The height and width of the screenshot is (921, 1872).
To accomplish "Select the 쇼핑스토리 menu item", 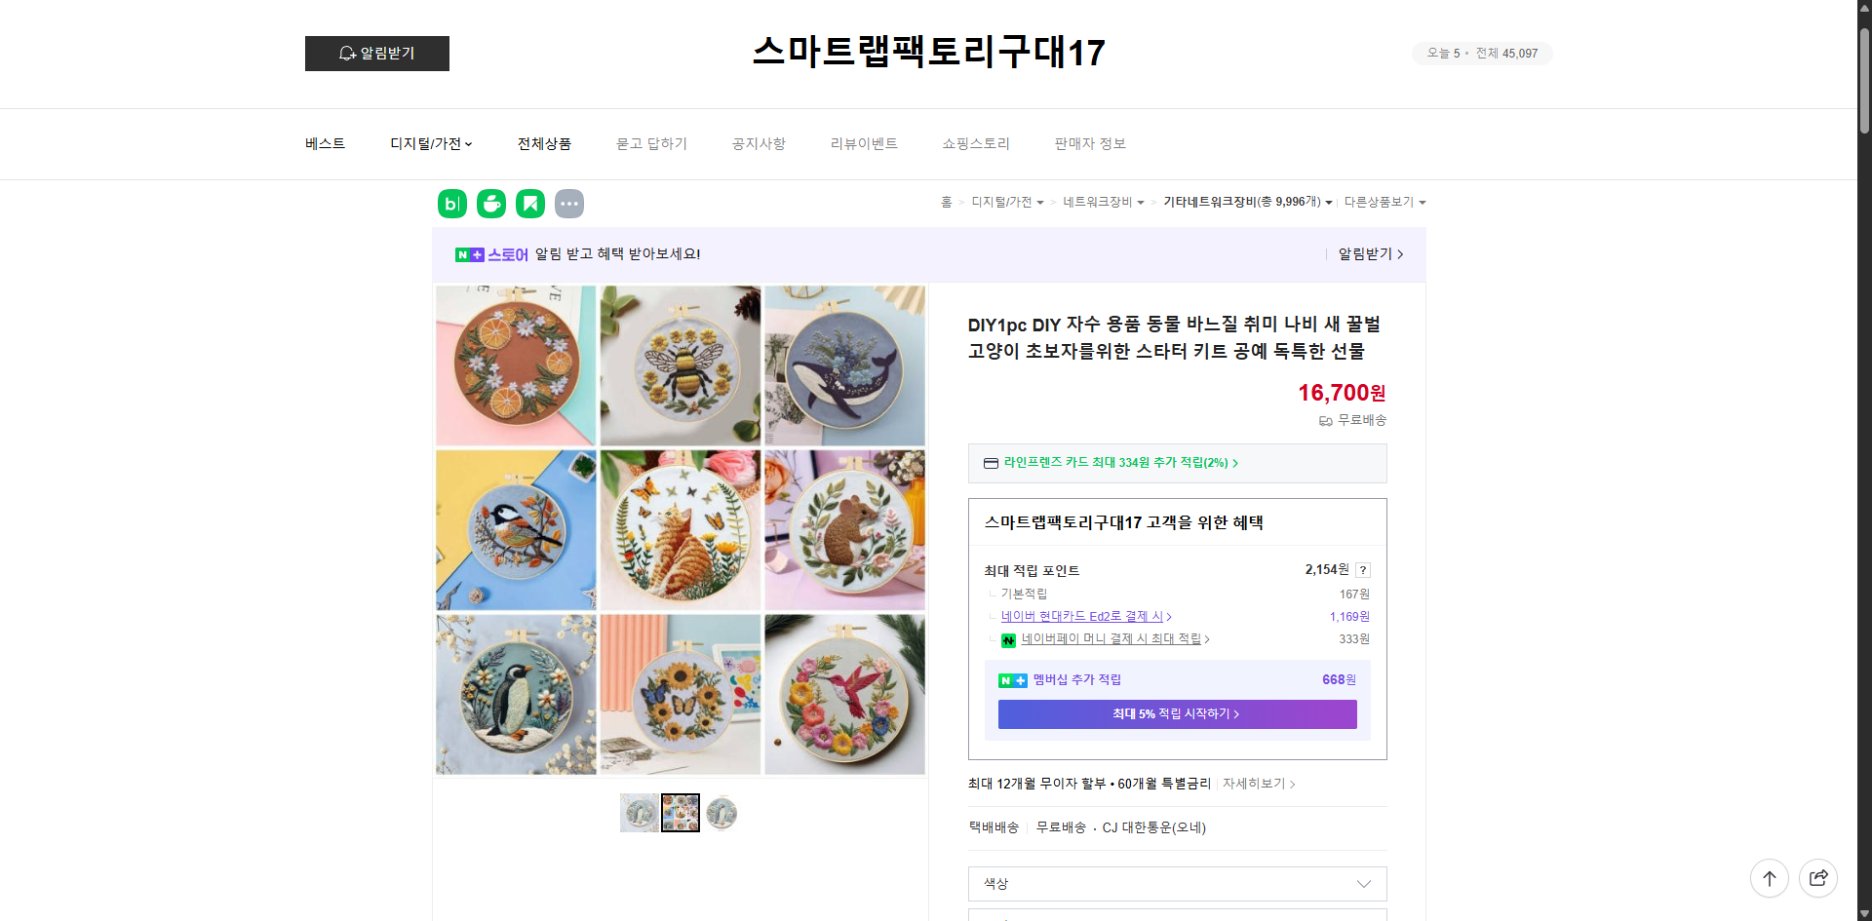I will 975,143.
